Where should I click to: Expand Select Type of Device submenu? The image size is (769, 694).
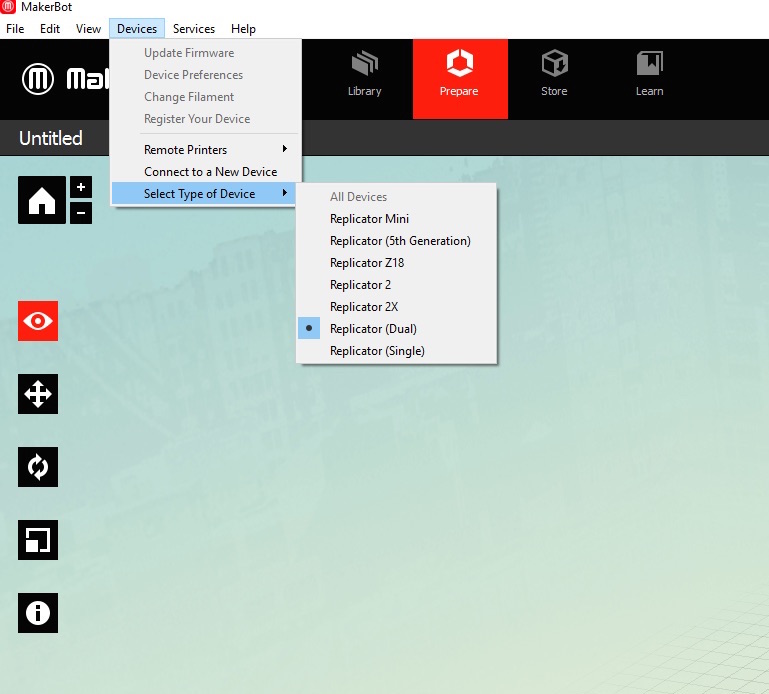coord(205,194)
